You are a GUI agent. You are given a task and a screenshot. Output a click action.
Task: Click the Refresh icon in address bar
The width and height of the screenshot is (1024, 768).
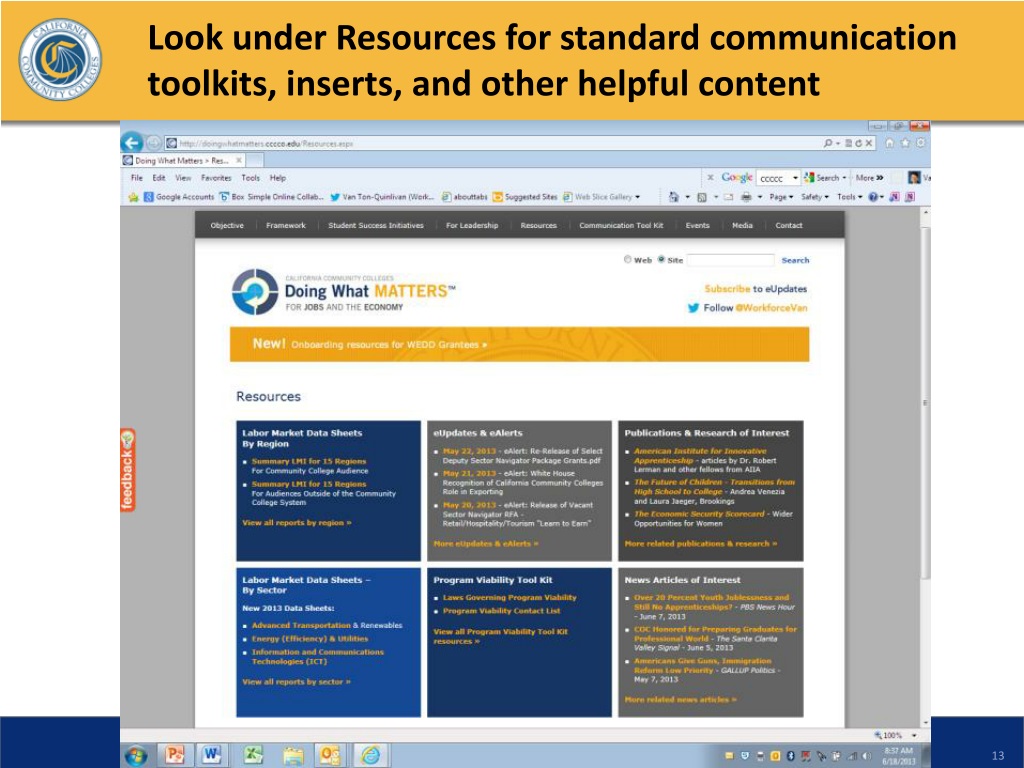click(859, 143)
